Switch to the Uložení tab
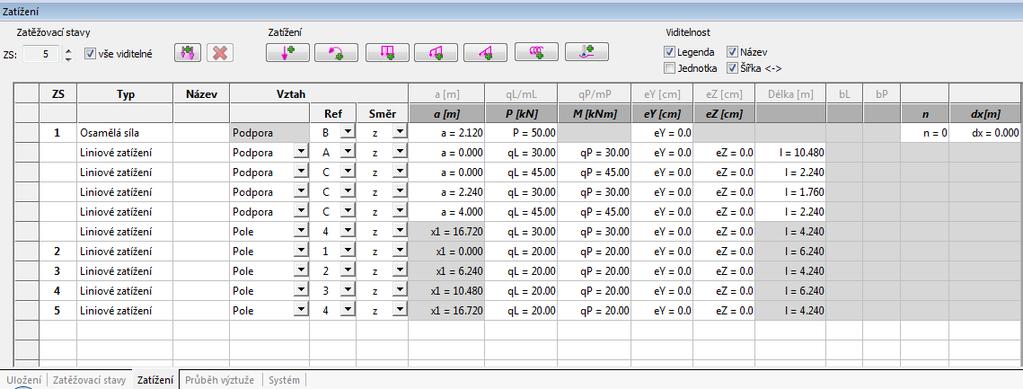Image resolution: width=1023 pixels, height=389 pixels. point(24,380)
